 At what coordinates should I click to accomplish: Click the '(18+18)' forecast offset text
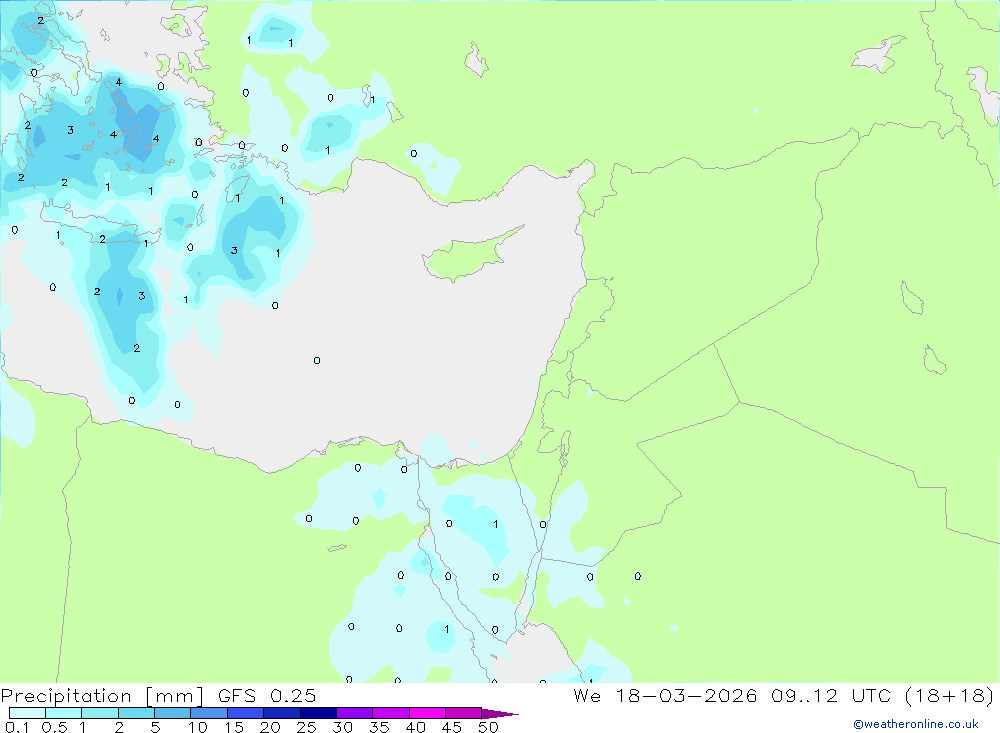(x=950, y=696)
